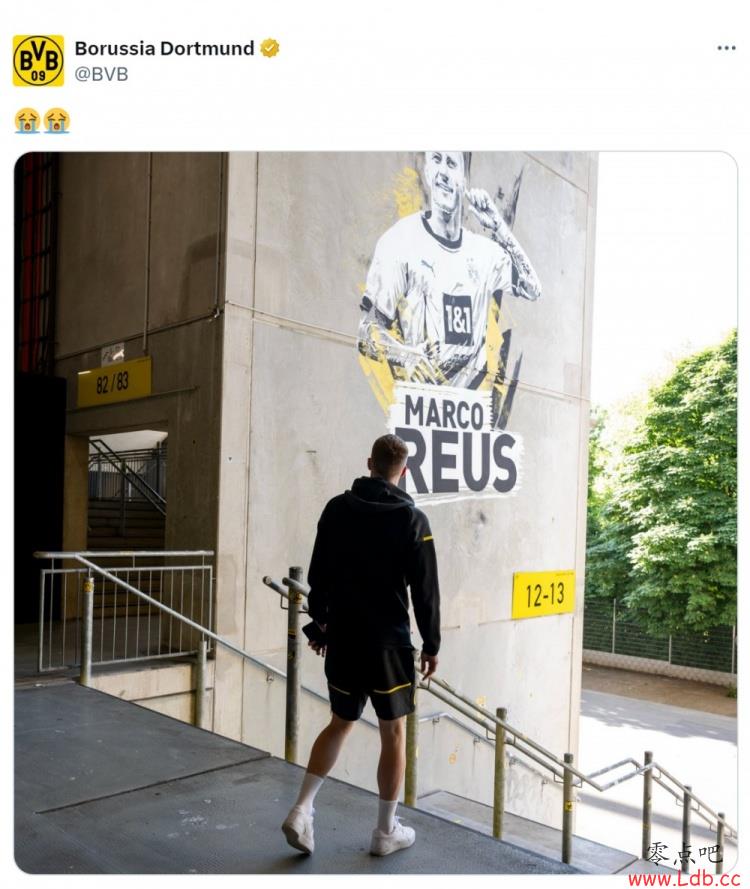Screen dimensions: 750x889
Task: Open the tweet photo in full view
Action: coord(375,513)
